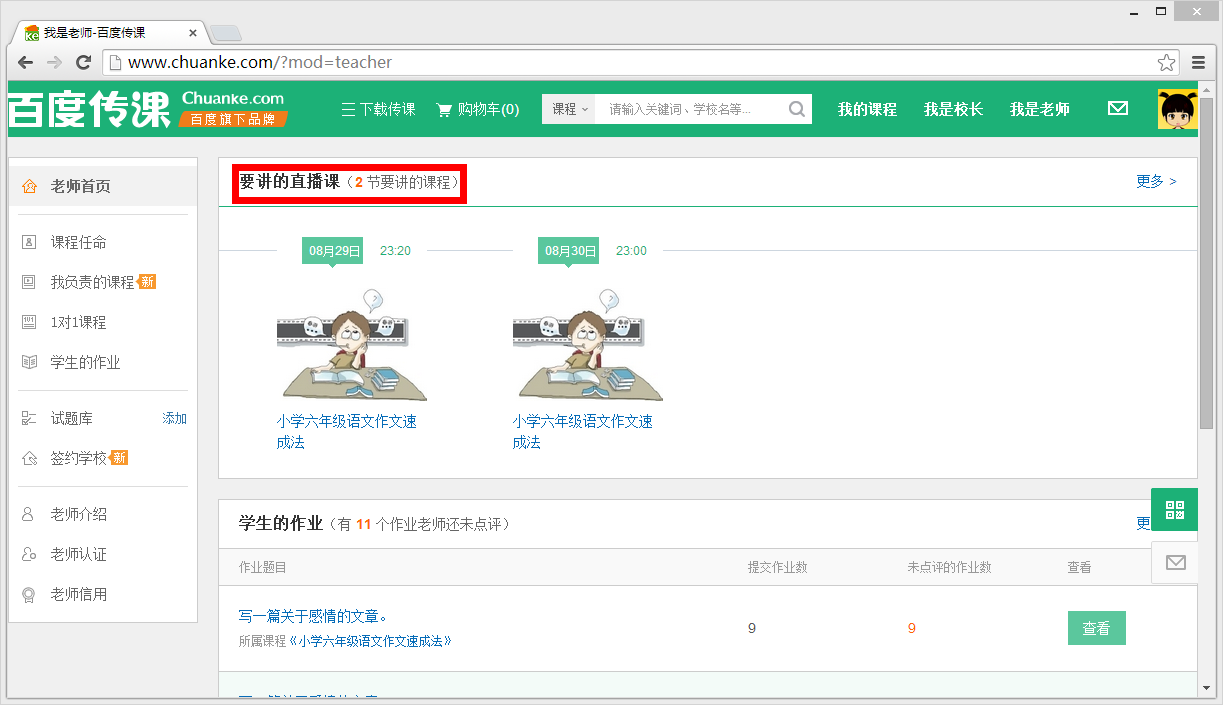Select 老师首页 home icon in sidebar
Screen dimensions: 1223x705
31,184
